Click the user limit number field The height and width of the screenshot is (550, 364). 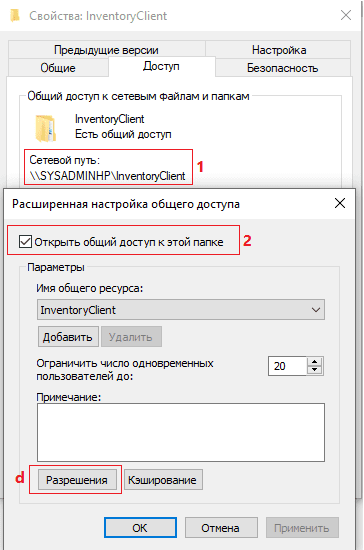coord(288,366)
